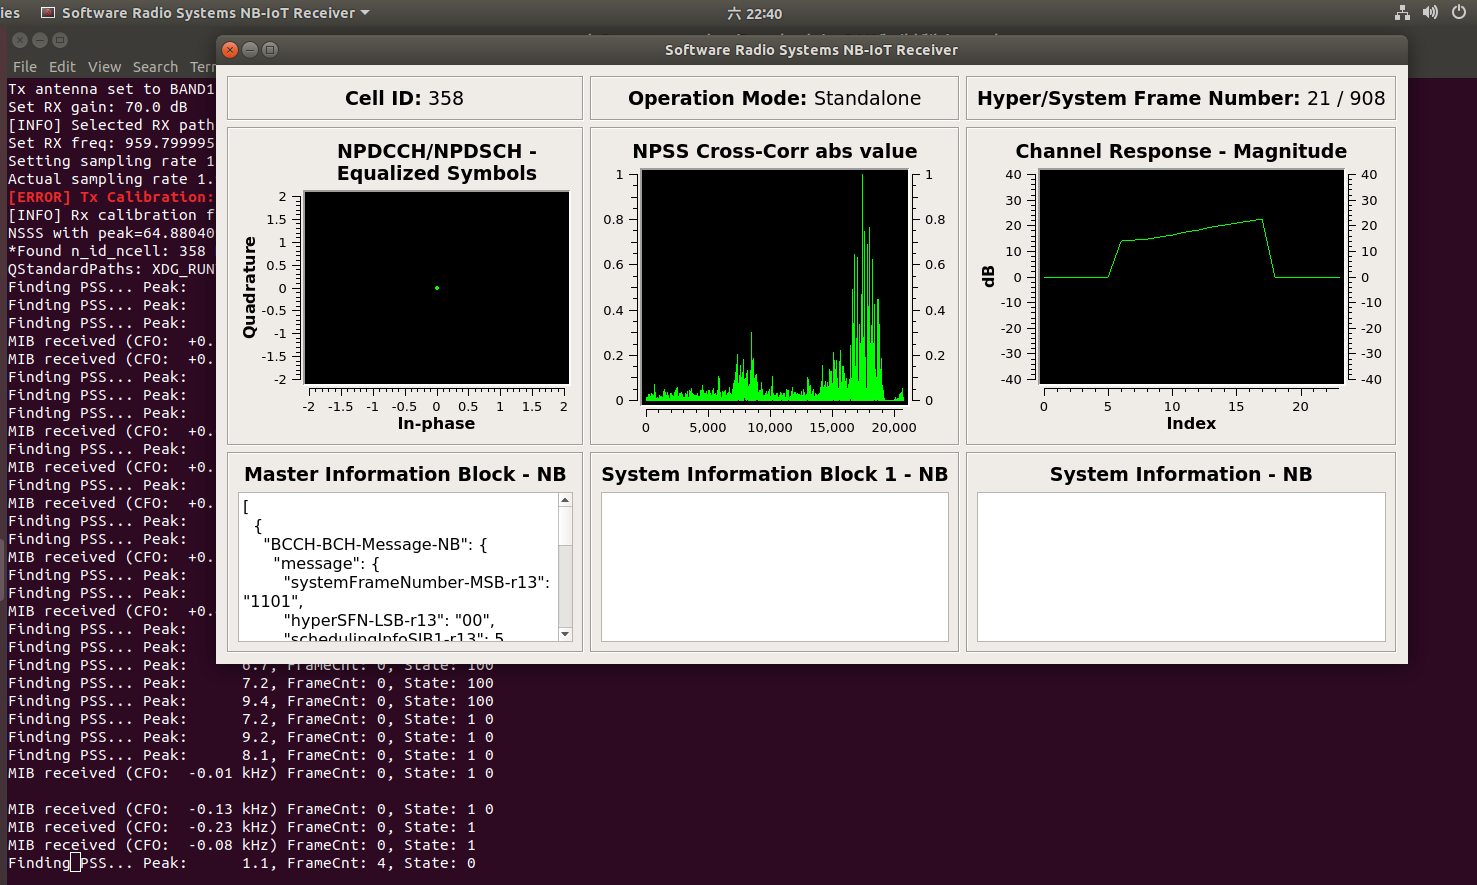Click the In-phase axis label

[x=436, y=423]
